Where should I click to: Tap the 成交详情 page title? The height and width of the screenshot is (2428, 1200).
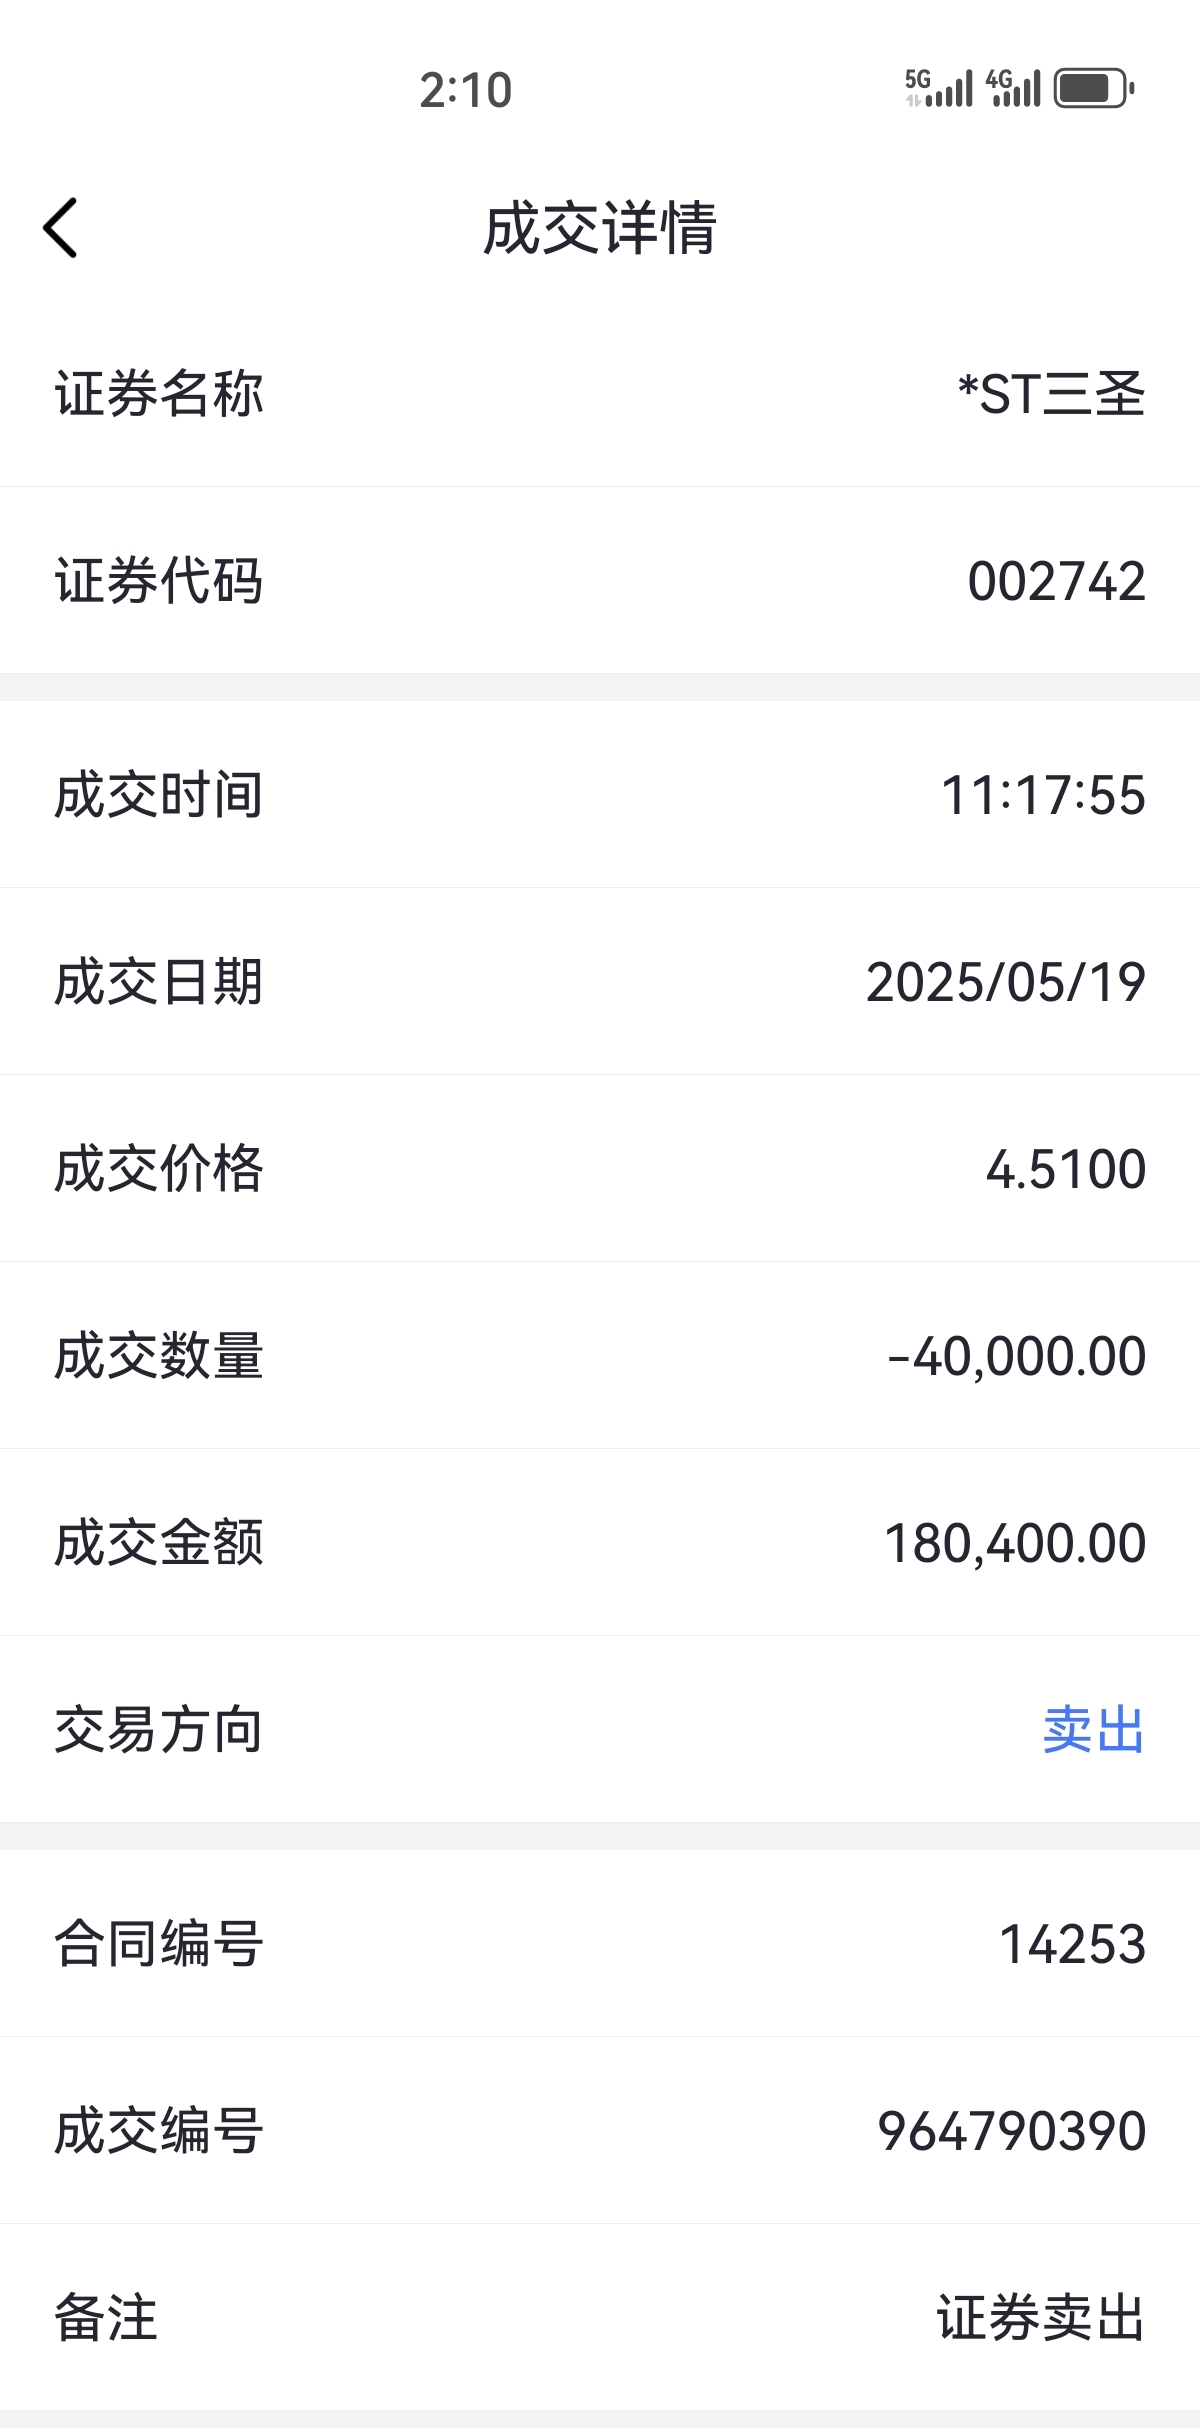[x=600, y=228]
